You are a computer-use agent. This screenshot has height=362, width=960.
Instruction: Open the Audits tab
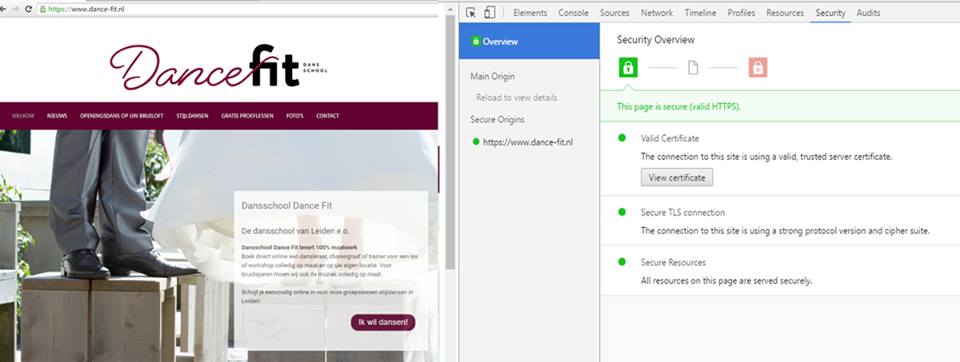pyautogui.click(x=868, y=13)
